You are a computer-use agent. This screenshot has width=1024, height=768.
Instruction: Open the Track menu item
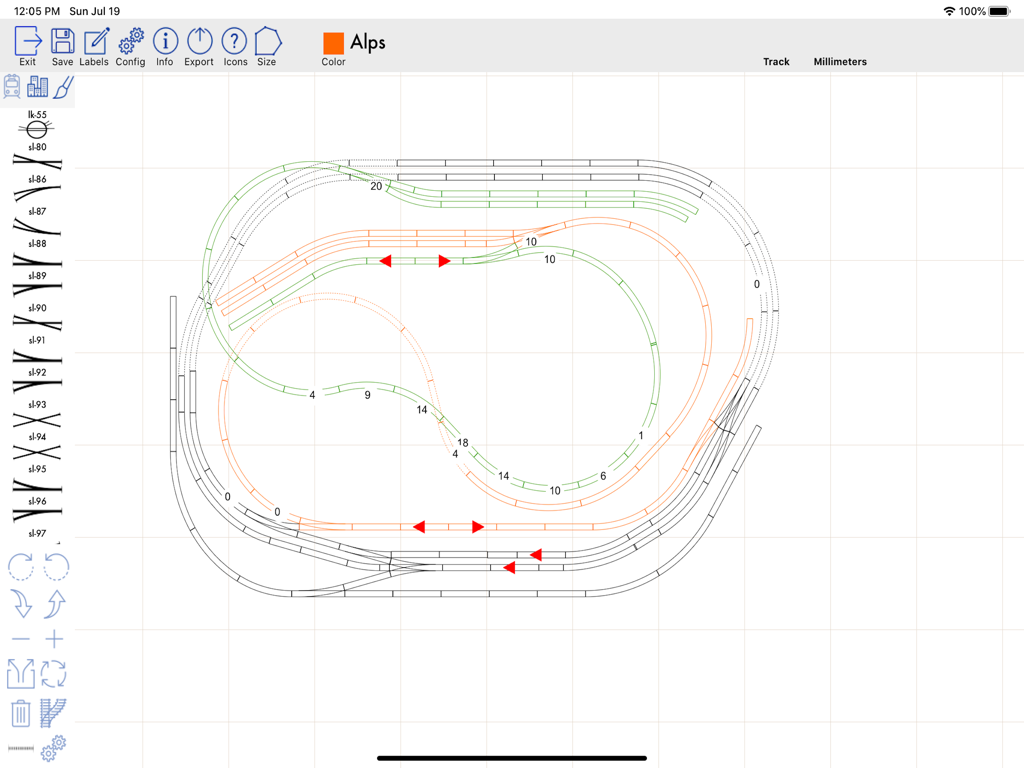(x=776, y=61)
